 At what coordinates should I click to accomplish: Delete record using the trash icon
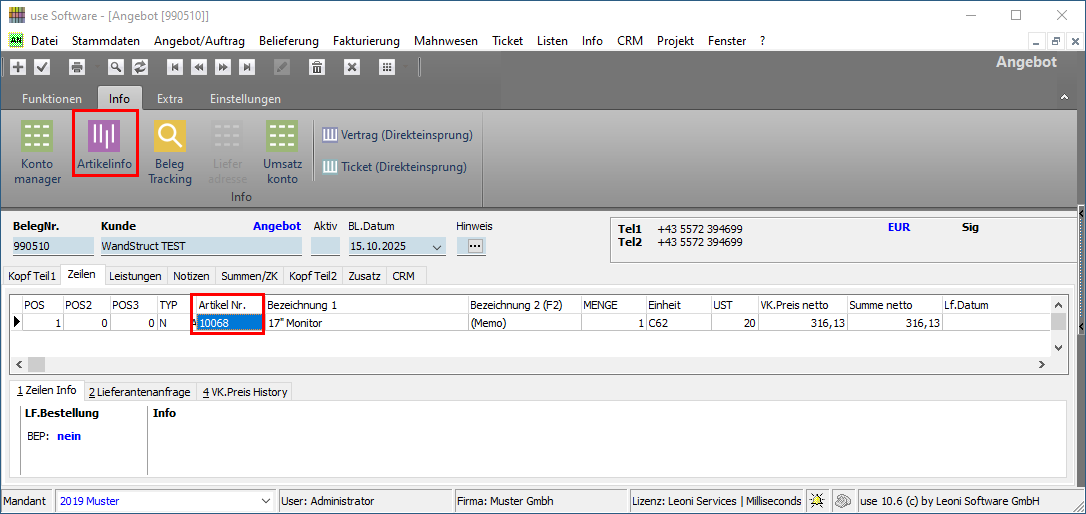(317, 67)
